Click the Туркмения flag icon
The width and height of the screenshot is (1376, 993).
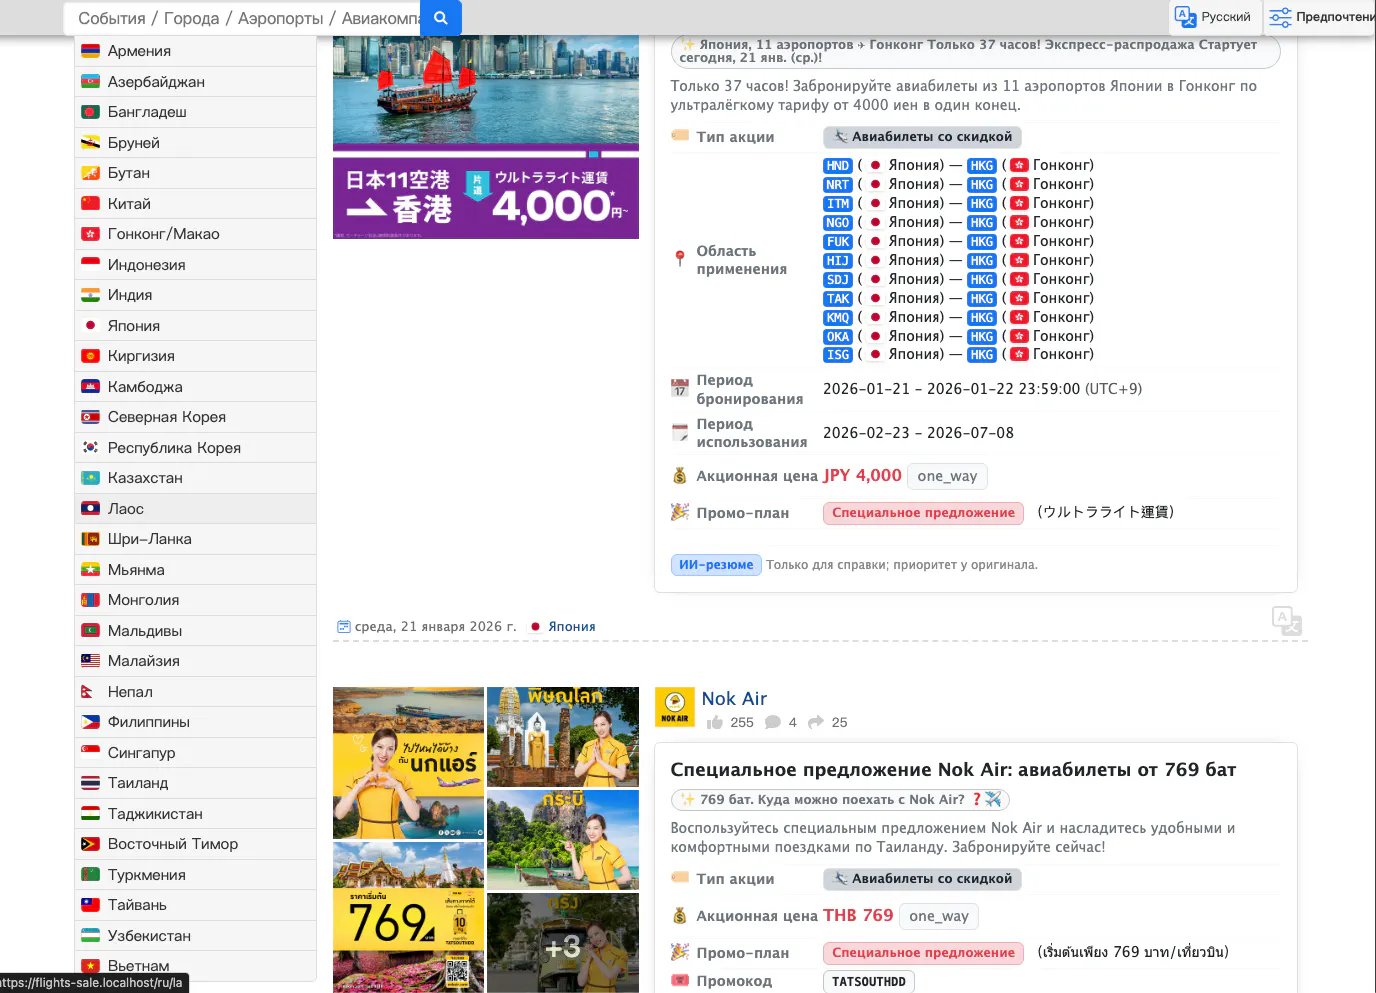[90, 875]
